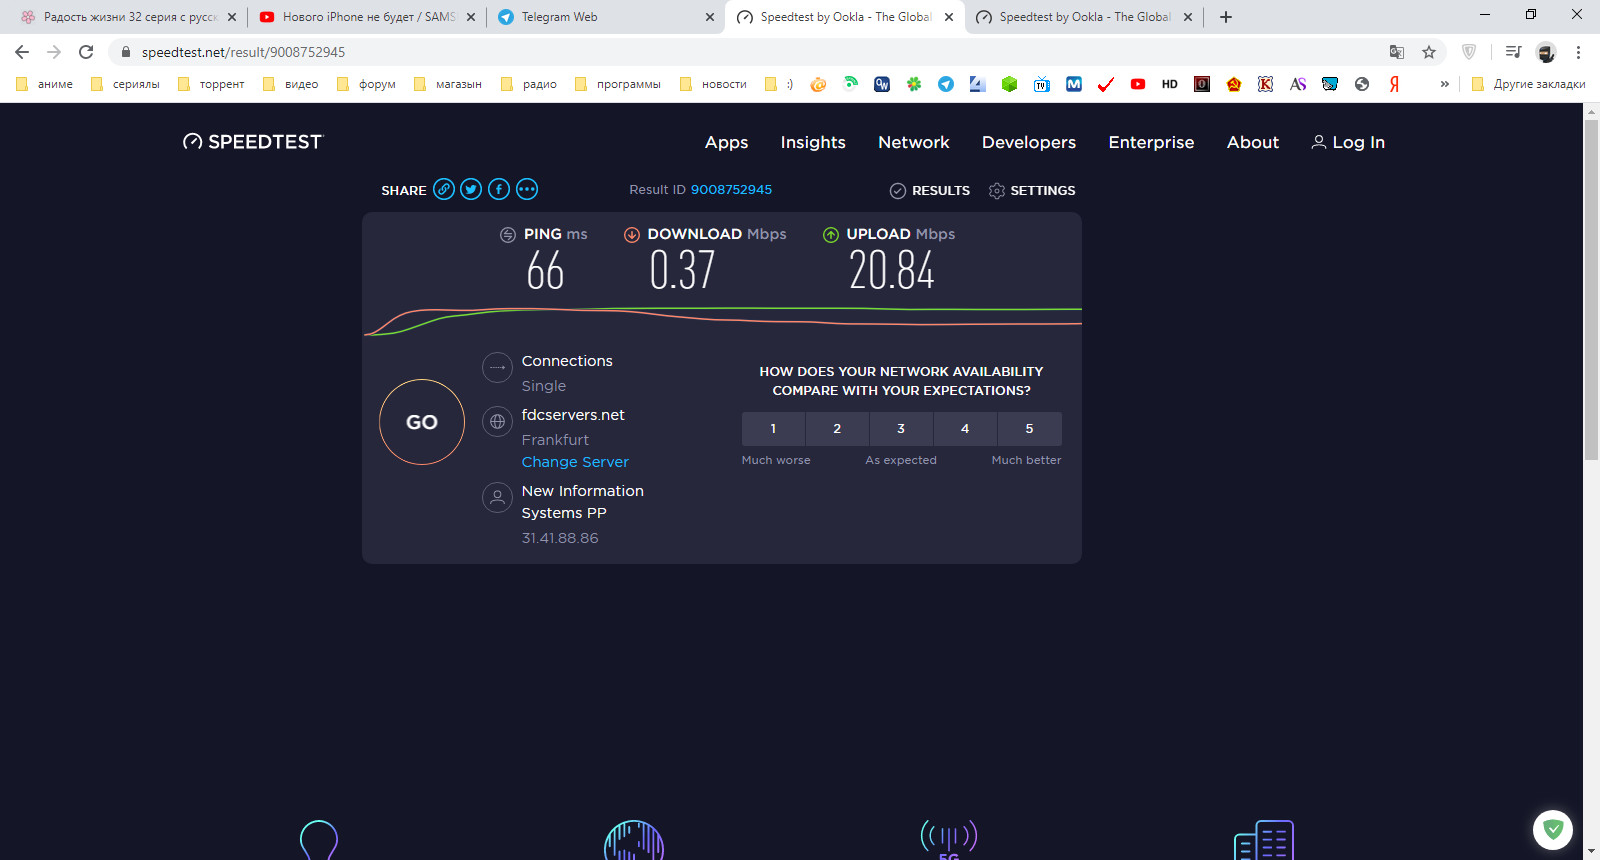Open the orange @ mail bookmark
1600x860 pixels.
818,84
